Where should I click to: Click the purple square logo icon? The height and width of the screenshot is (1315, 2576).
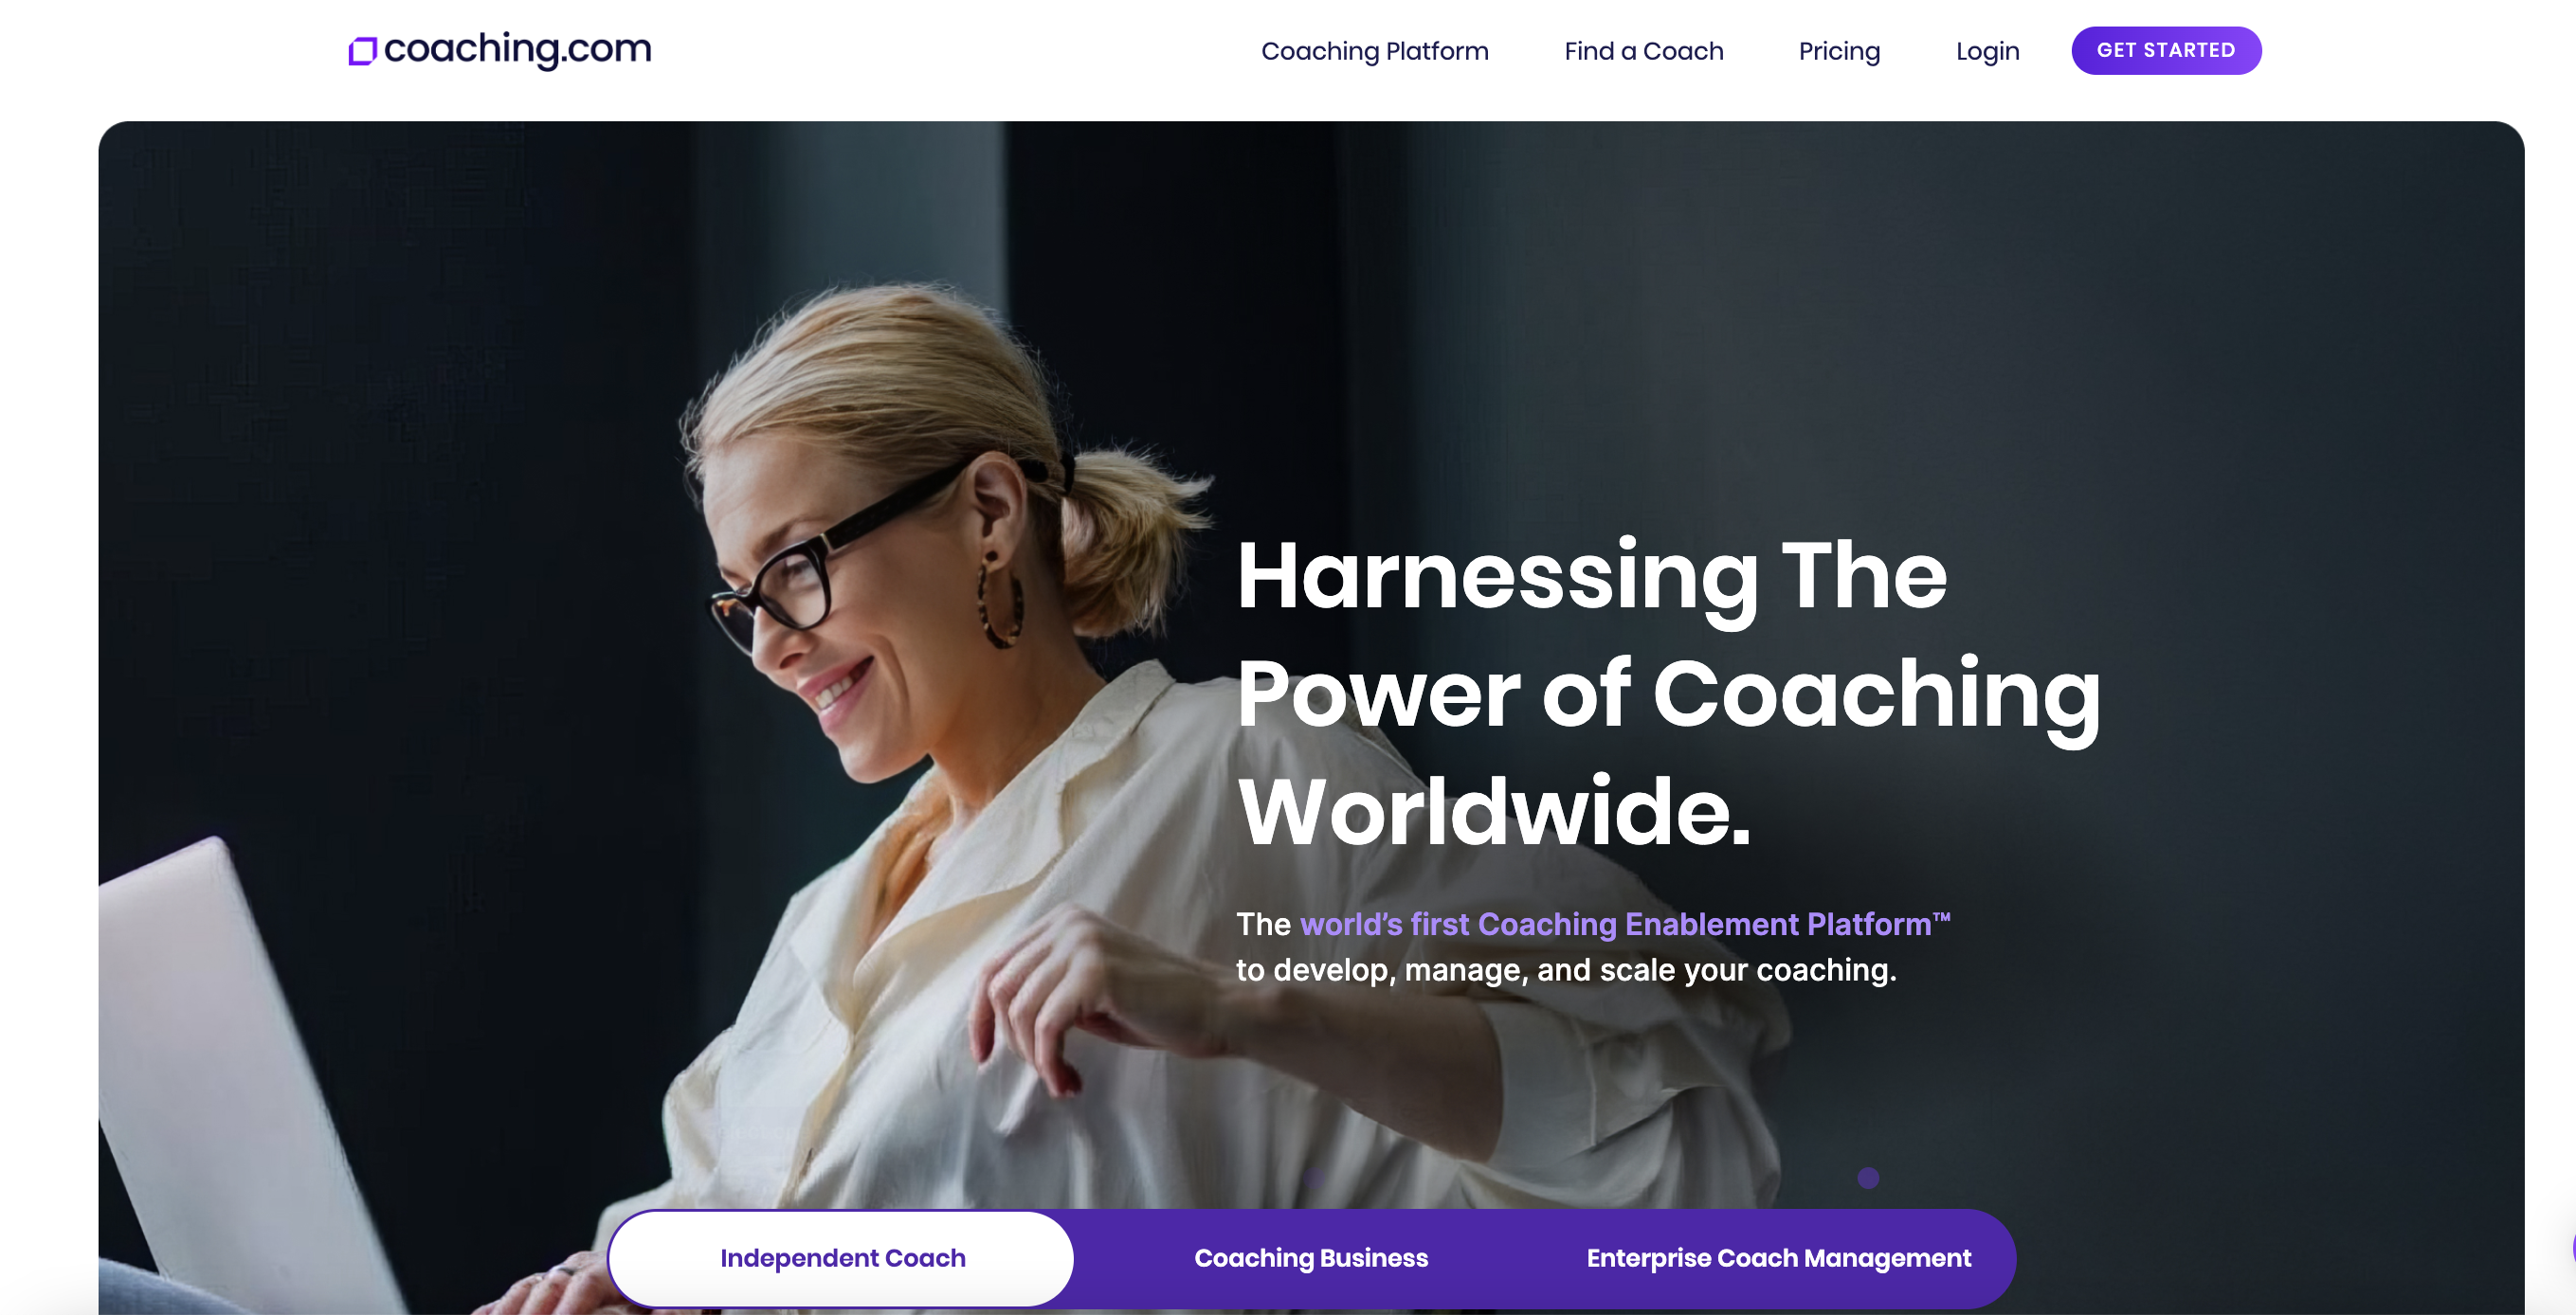click(362, 51)
